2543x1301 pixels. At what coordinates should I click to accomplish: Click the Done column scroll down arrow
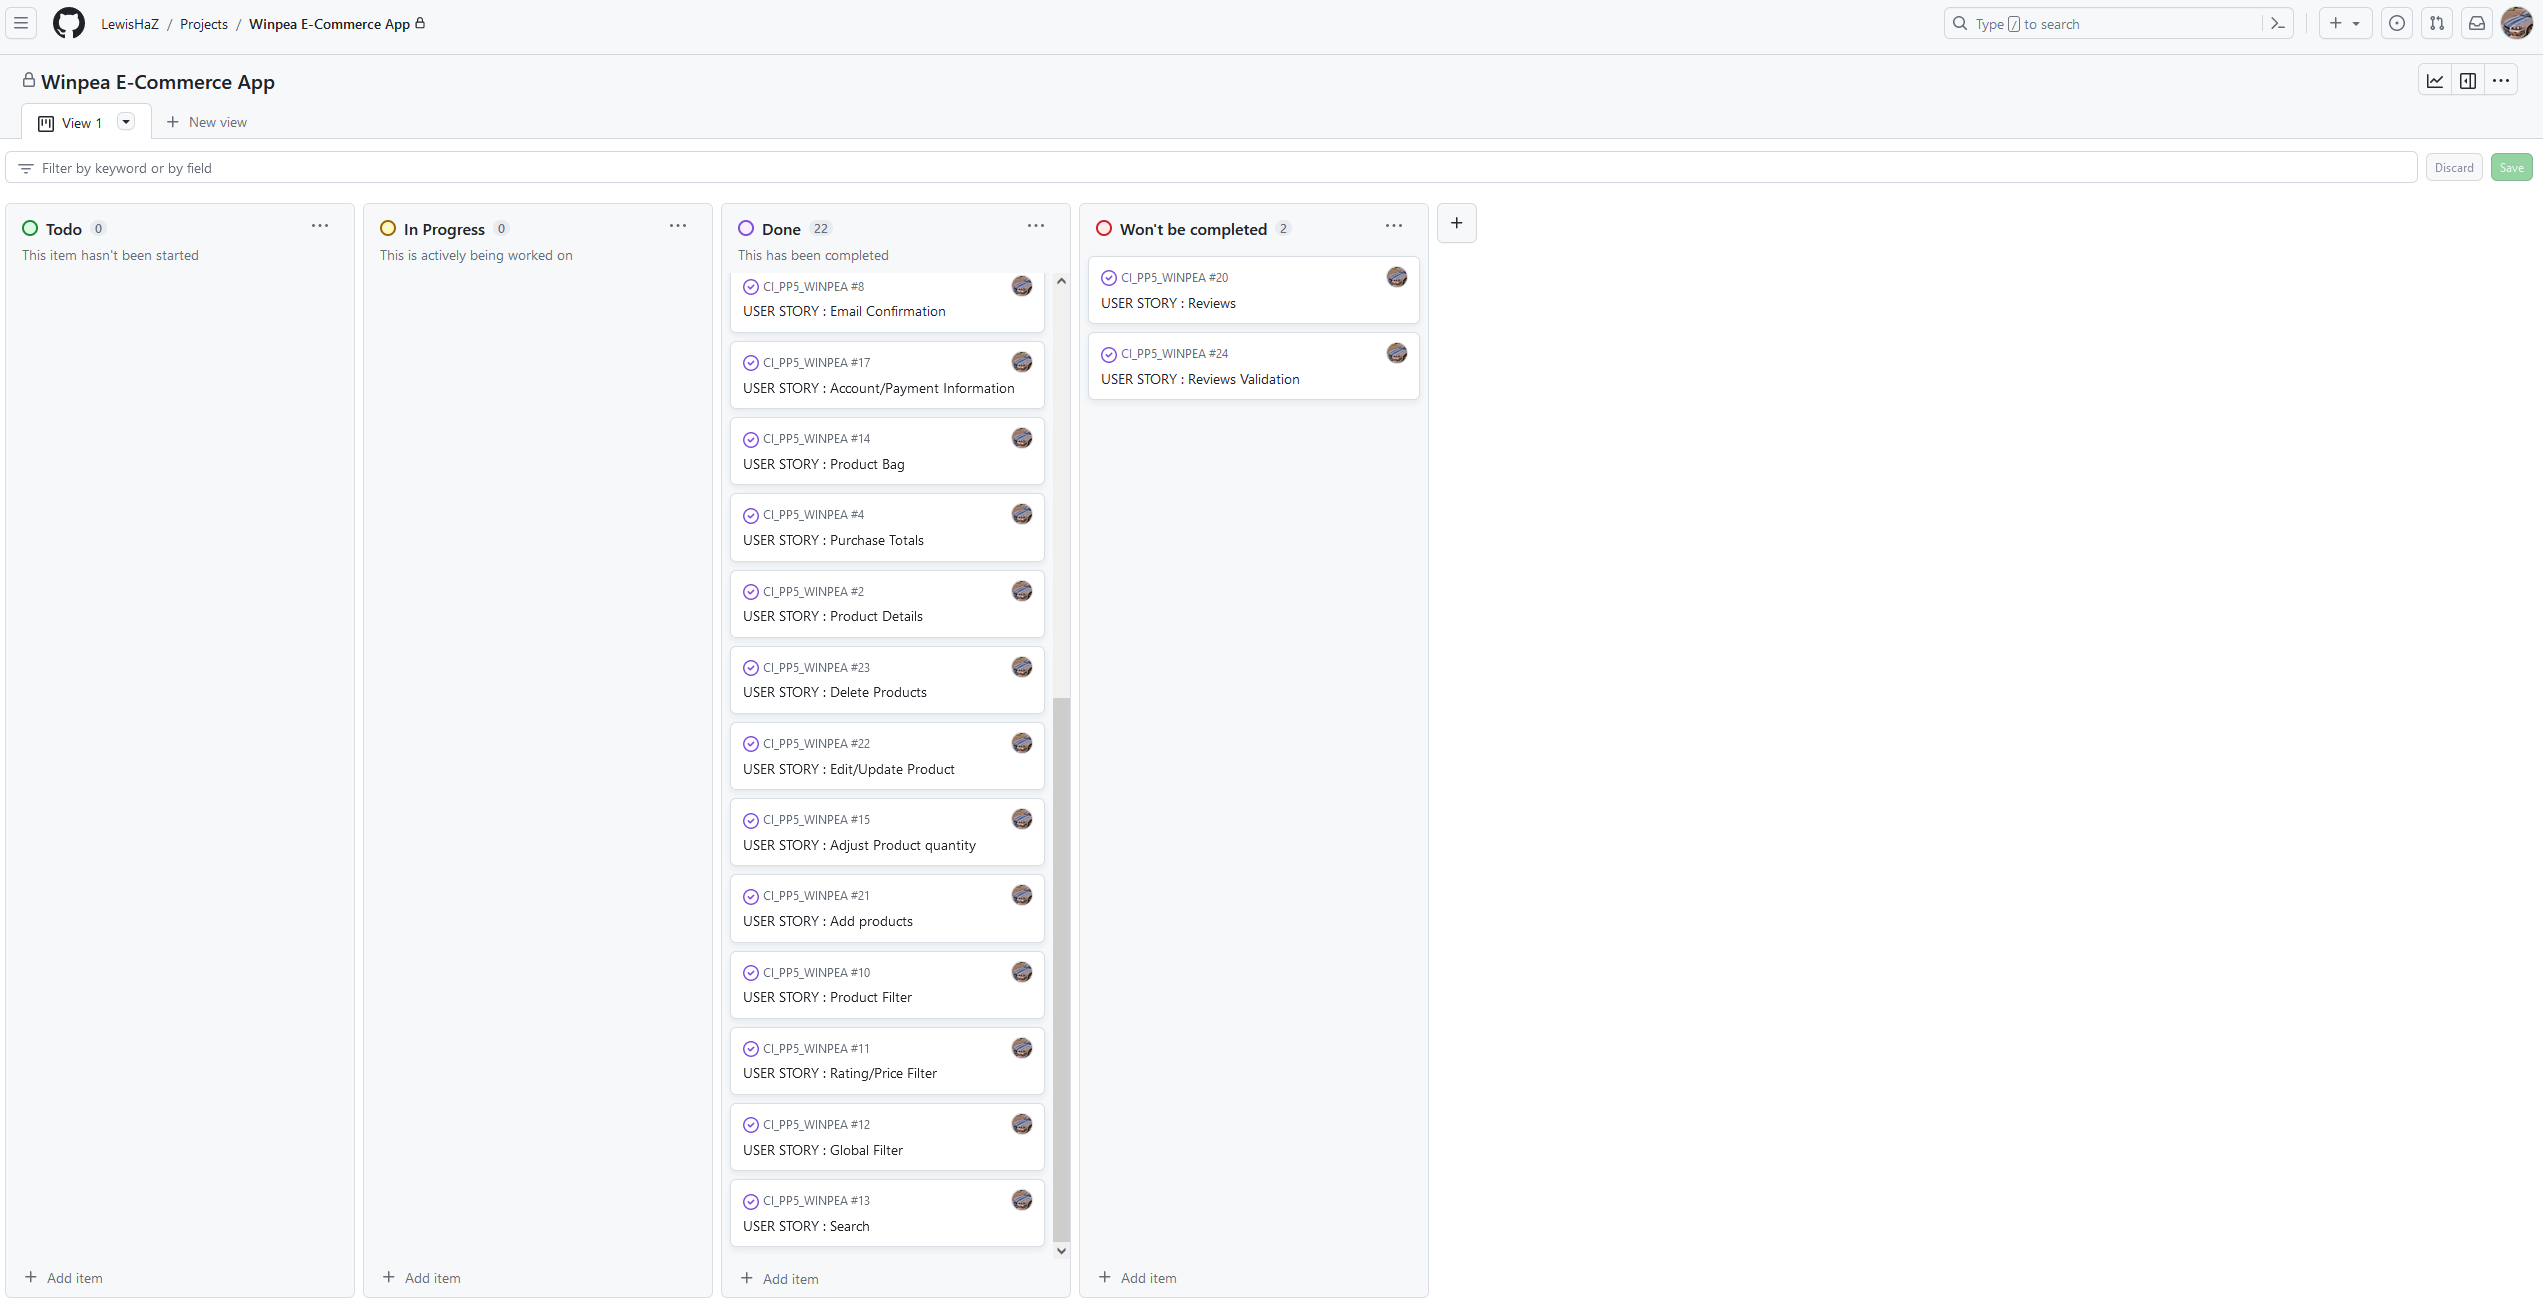[x=1061, y=1251]
